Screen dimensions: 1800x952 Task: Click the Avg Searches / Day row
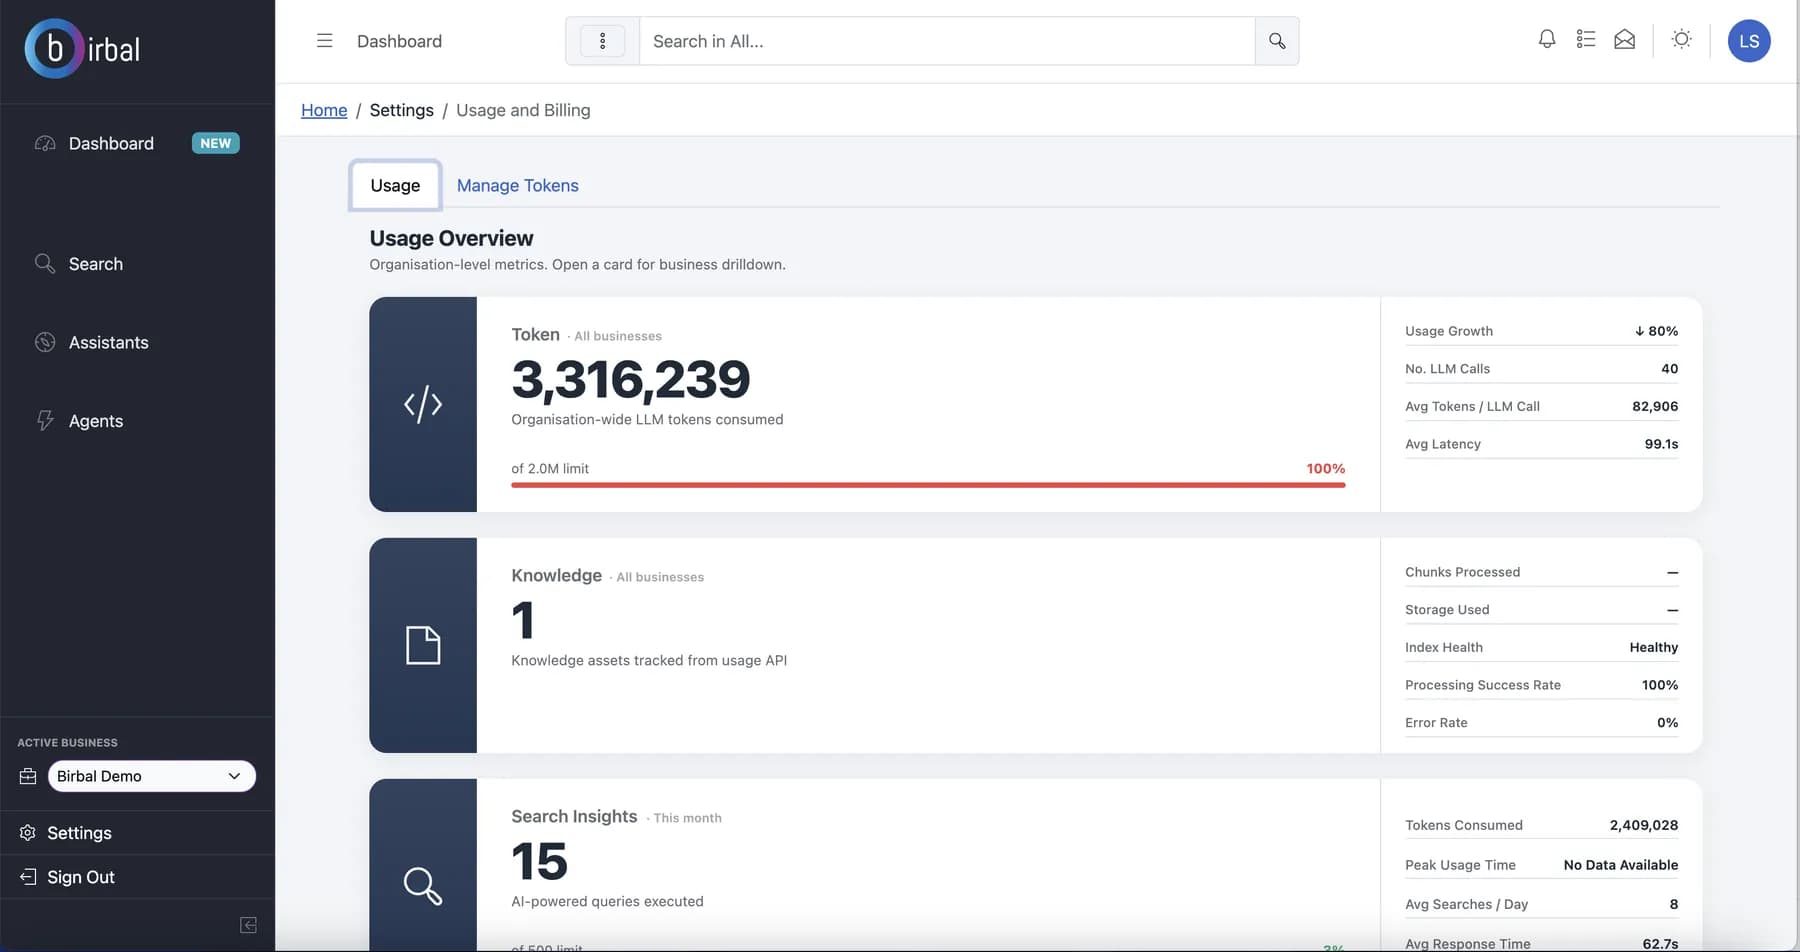coord(1541,904)
